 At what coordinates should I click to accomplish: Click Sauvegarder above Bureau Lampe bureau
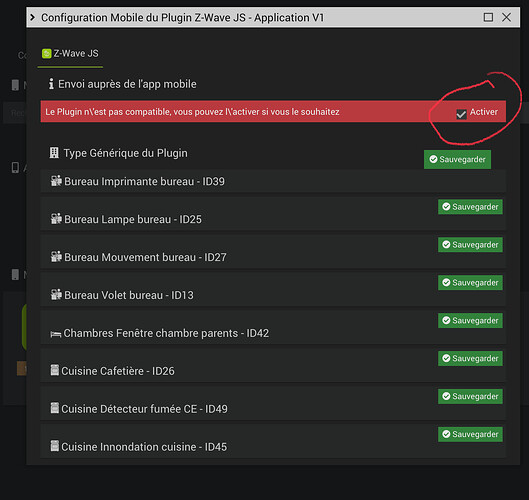click(470, 206)
